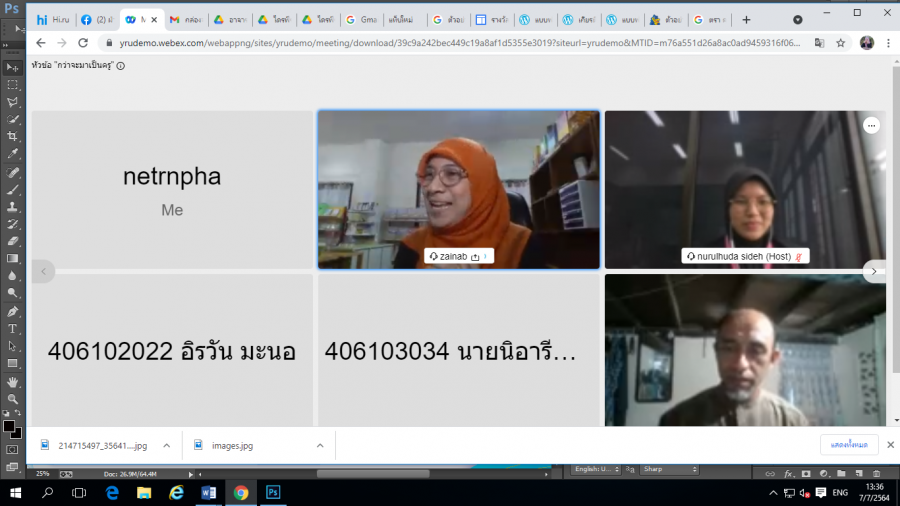Click the show all downloads button
This screenshot has width=900, height=506.
(849, 445)
